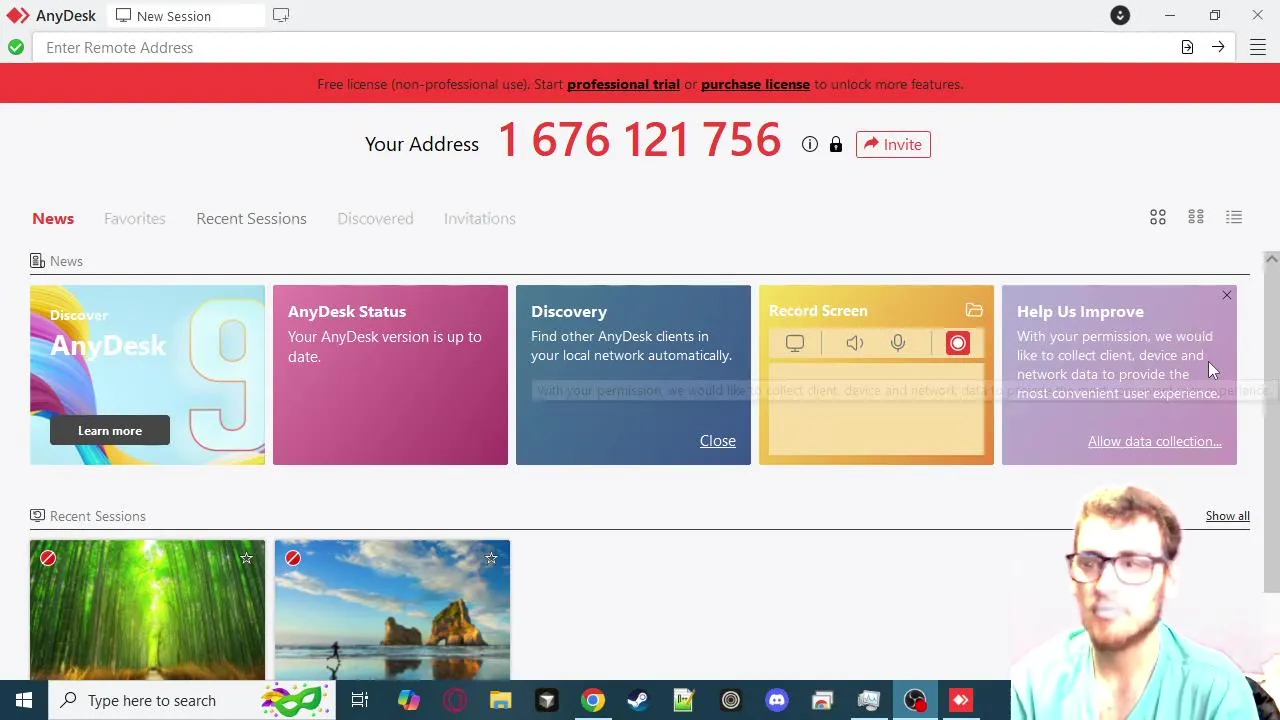1280x720 pixels.
Task: Click Allow data collection link
Action: (x=1155, y=441)
